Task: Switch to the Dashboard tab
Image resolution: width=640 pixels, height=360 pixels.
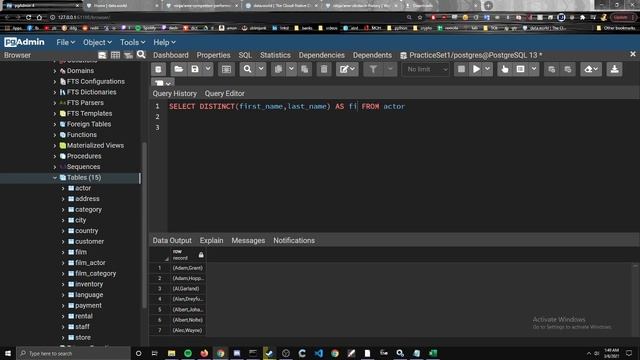Action: click(171, 55)
